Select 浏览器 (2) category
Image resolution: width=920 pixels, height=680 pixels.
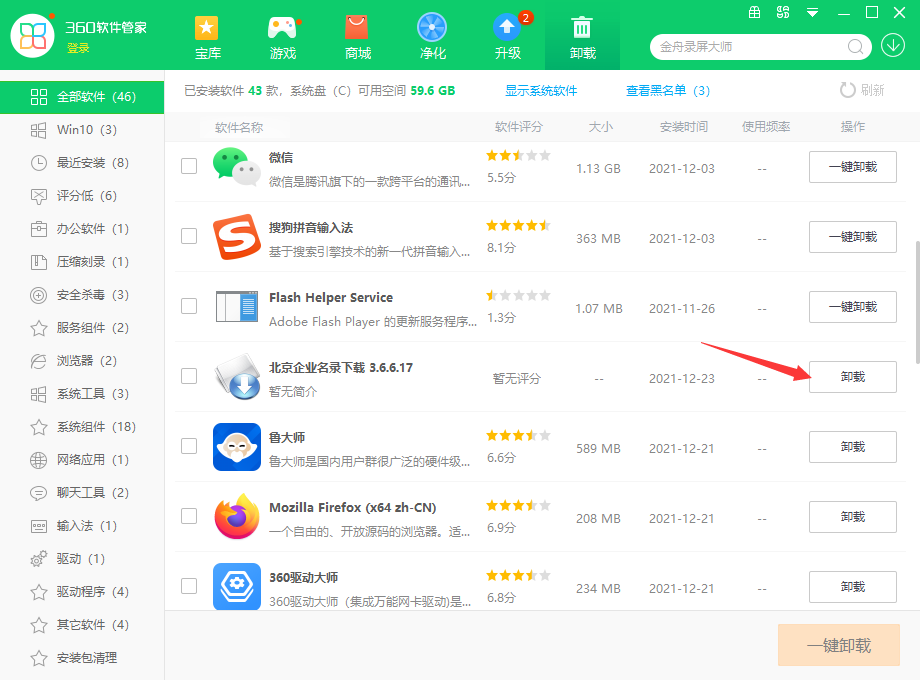[x=82, y=361]
